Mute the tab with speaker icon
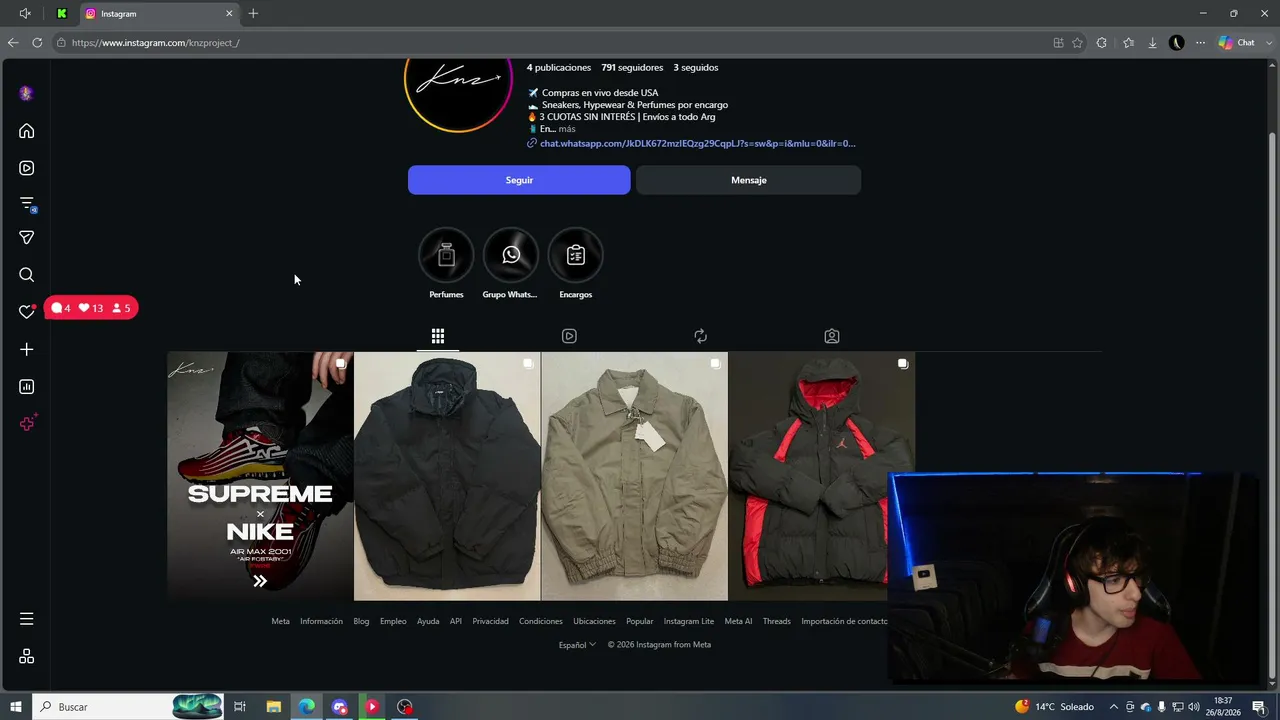Image resolution: width=1280 pixels, height=720 pixels. [x=25, y=14]
